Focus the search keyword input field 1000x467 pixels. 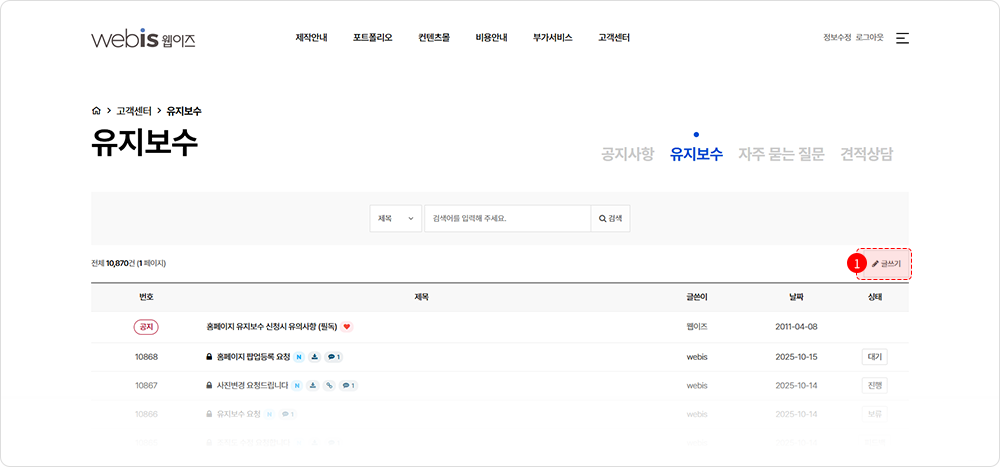click(x=507, y=218)
